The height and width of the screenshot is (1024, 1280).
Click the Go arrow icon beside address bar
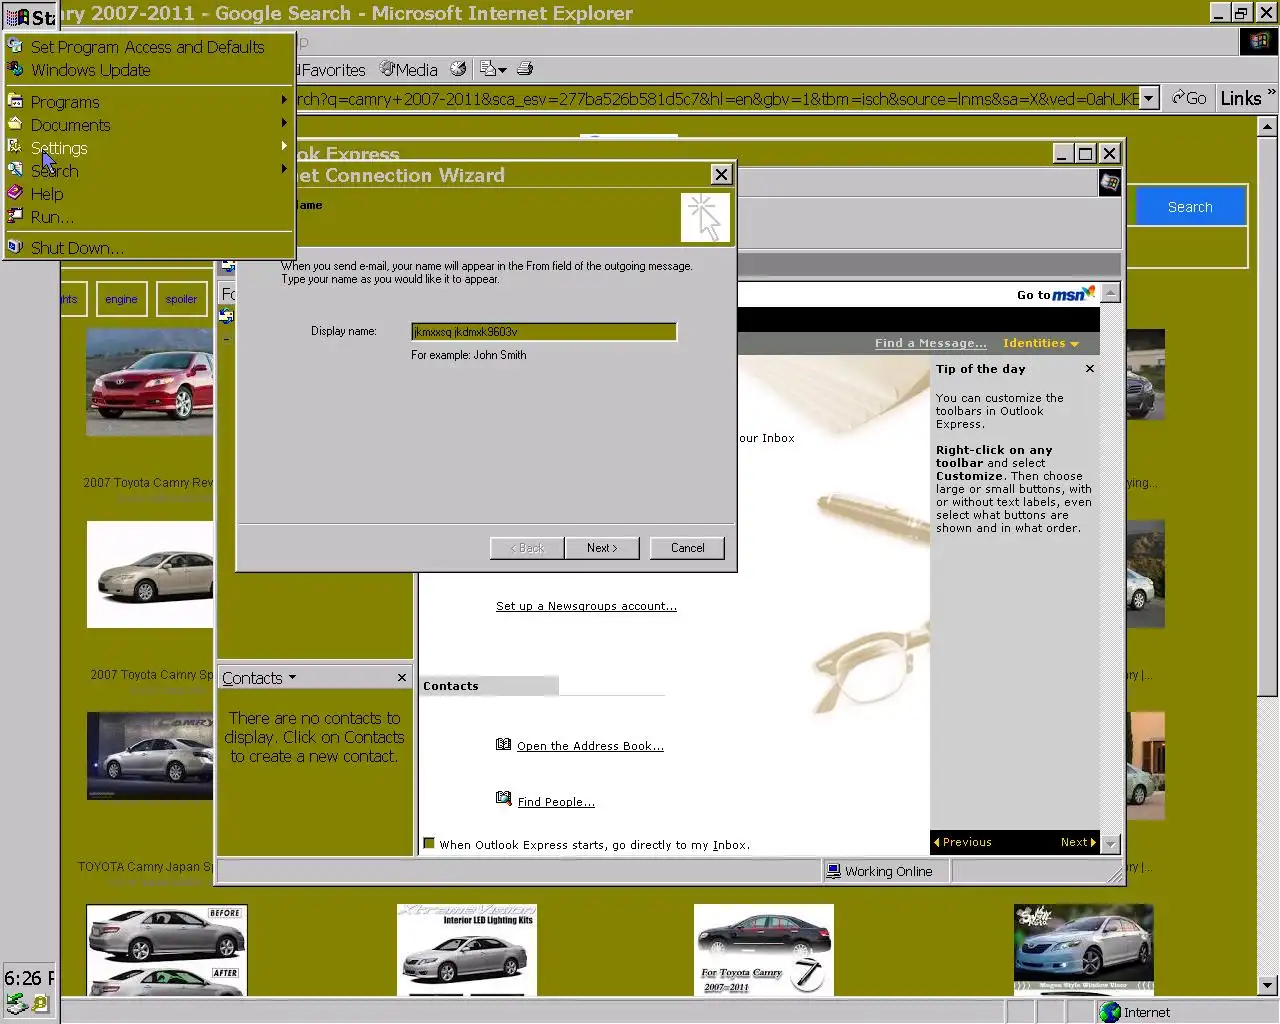(x=1178, y=97)
